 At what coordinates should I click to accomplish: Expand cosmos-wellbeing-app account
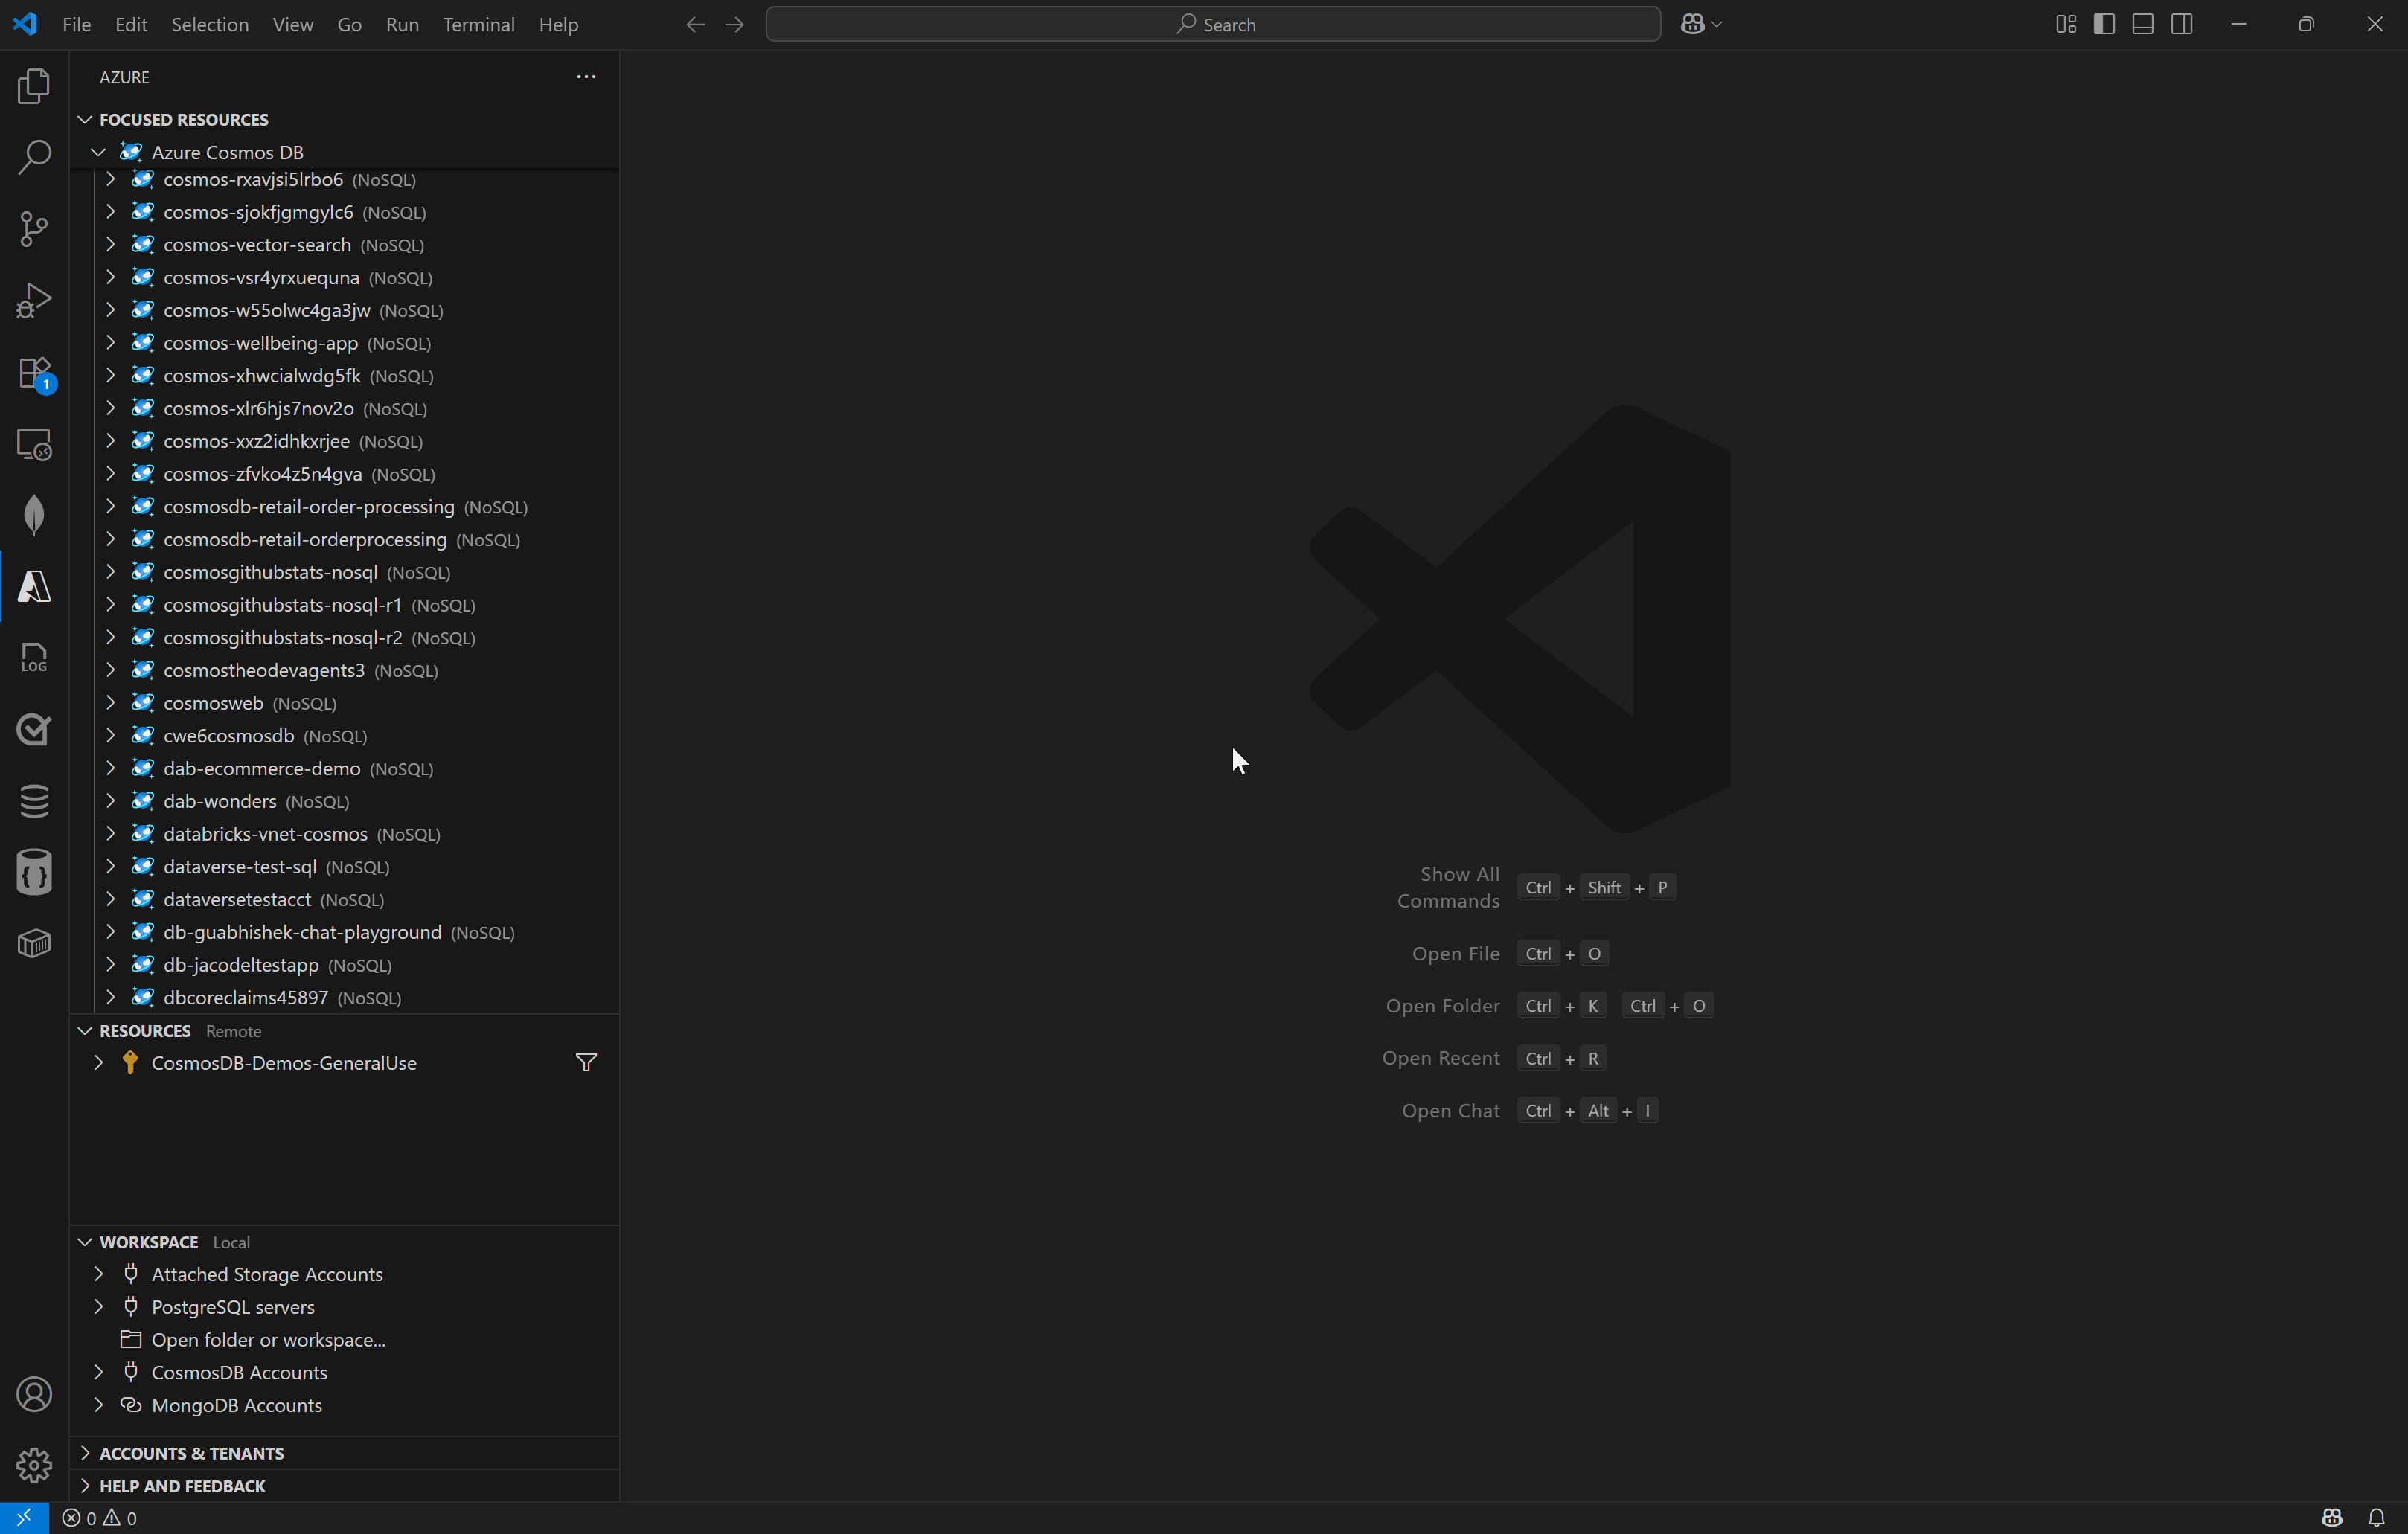coord(110,343)
